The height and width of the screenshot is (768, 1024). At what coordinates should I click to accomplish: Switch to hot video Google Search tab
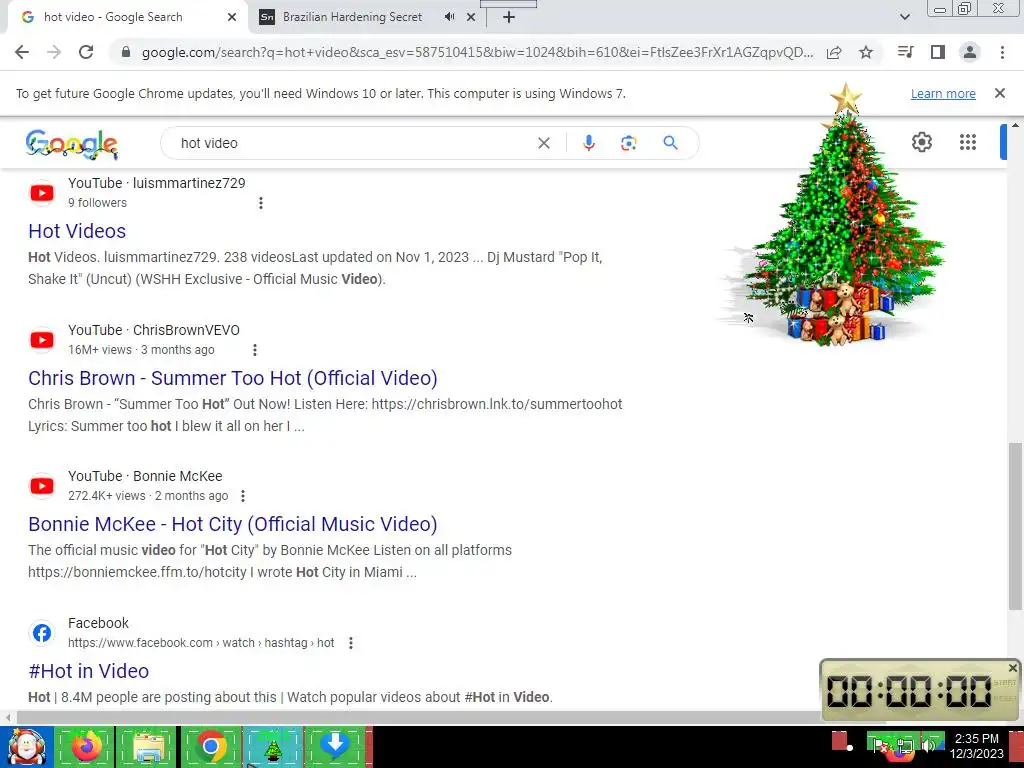tap(127, 17)
